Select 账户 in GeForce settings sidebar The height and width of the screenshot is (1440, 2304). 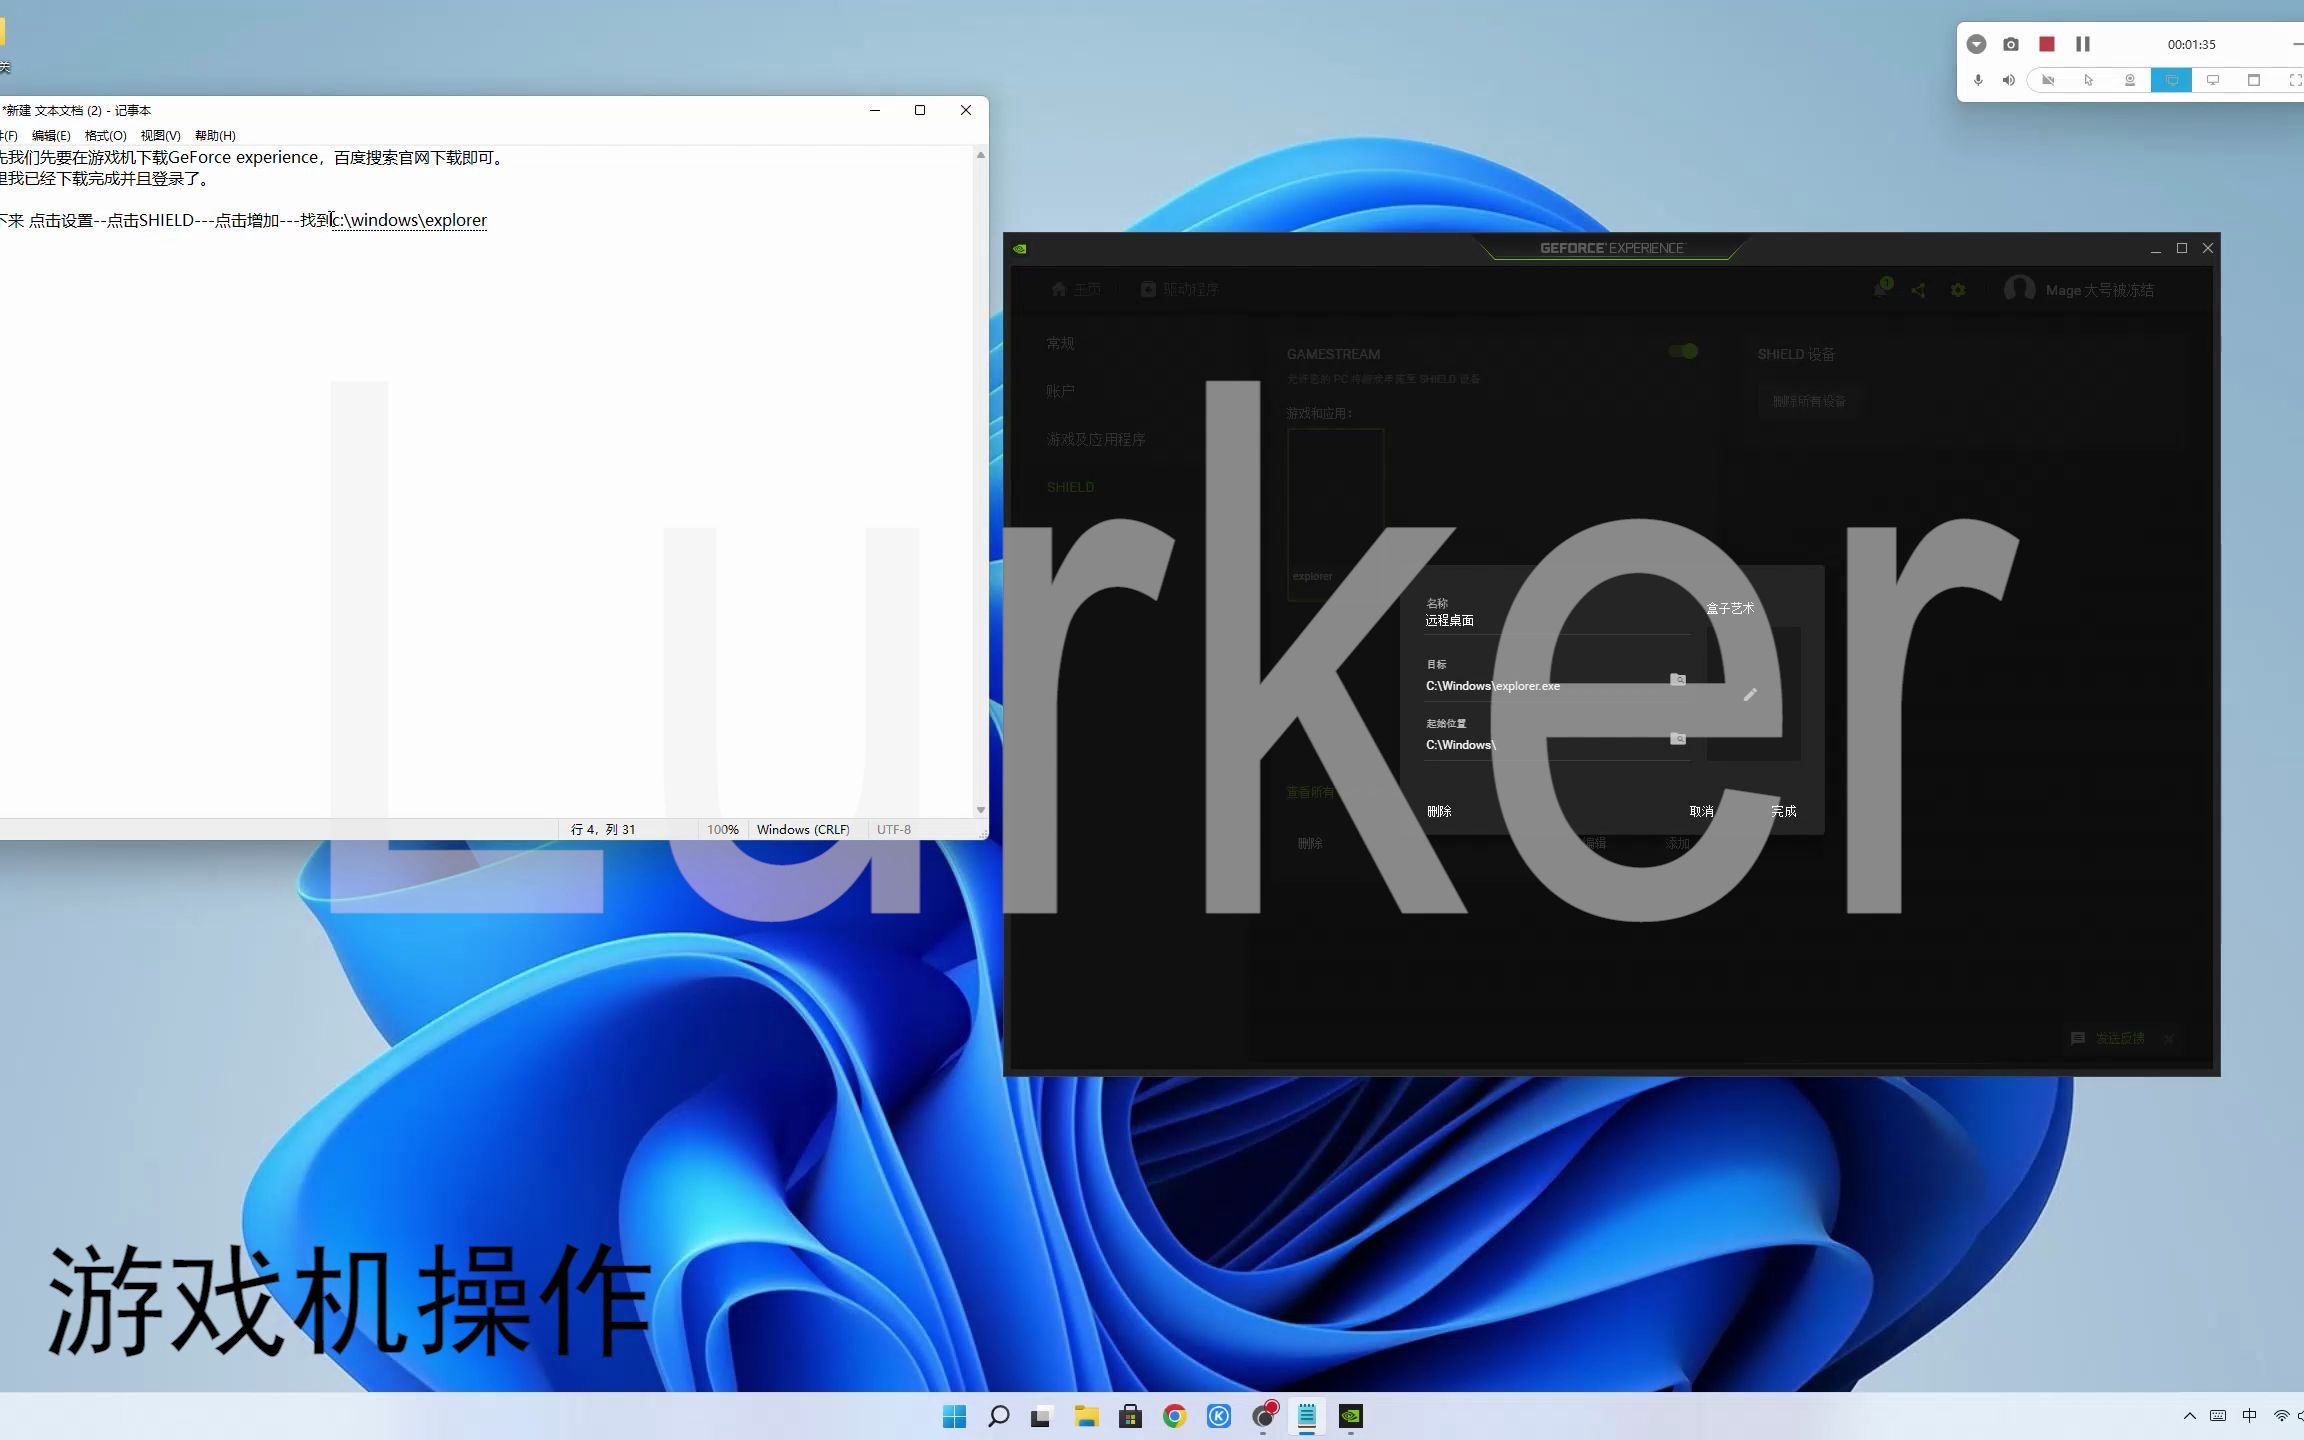1060,391
